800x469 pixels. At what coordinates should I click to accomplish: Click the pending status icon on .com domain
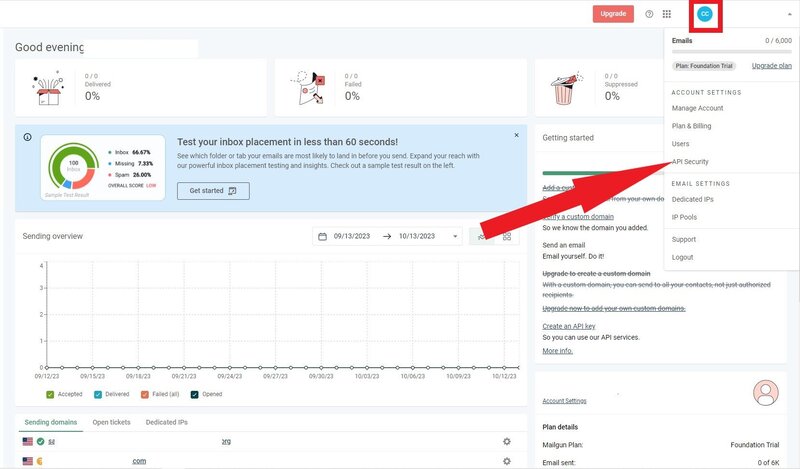pyautogui.click(x=39, y=461)
